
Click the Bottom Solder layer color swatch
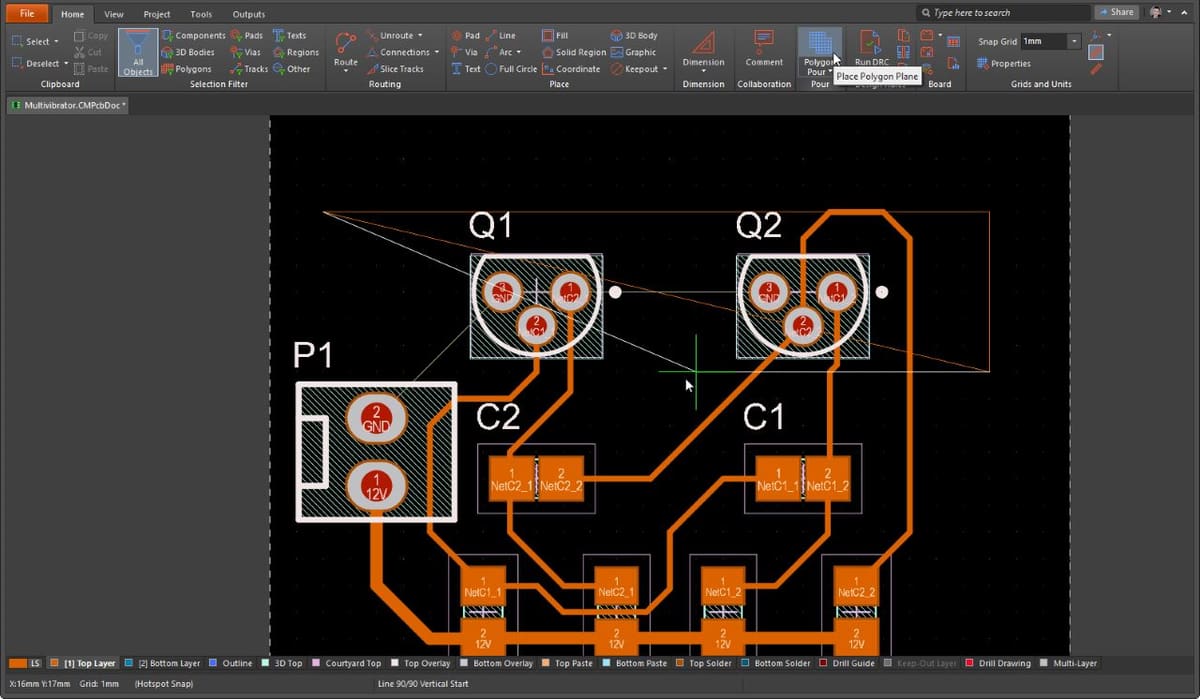tap(746, 663)
